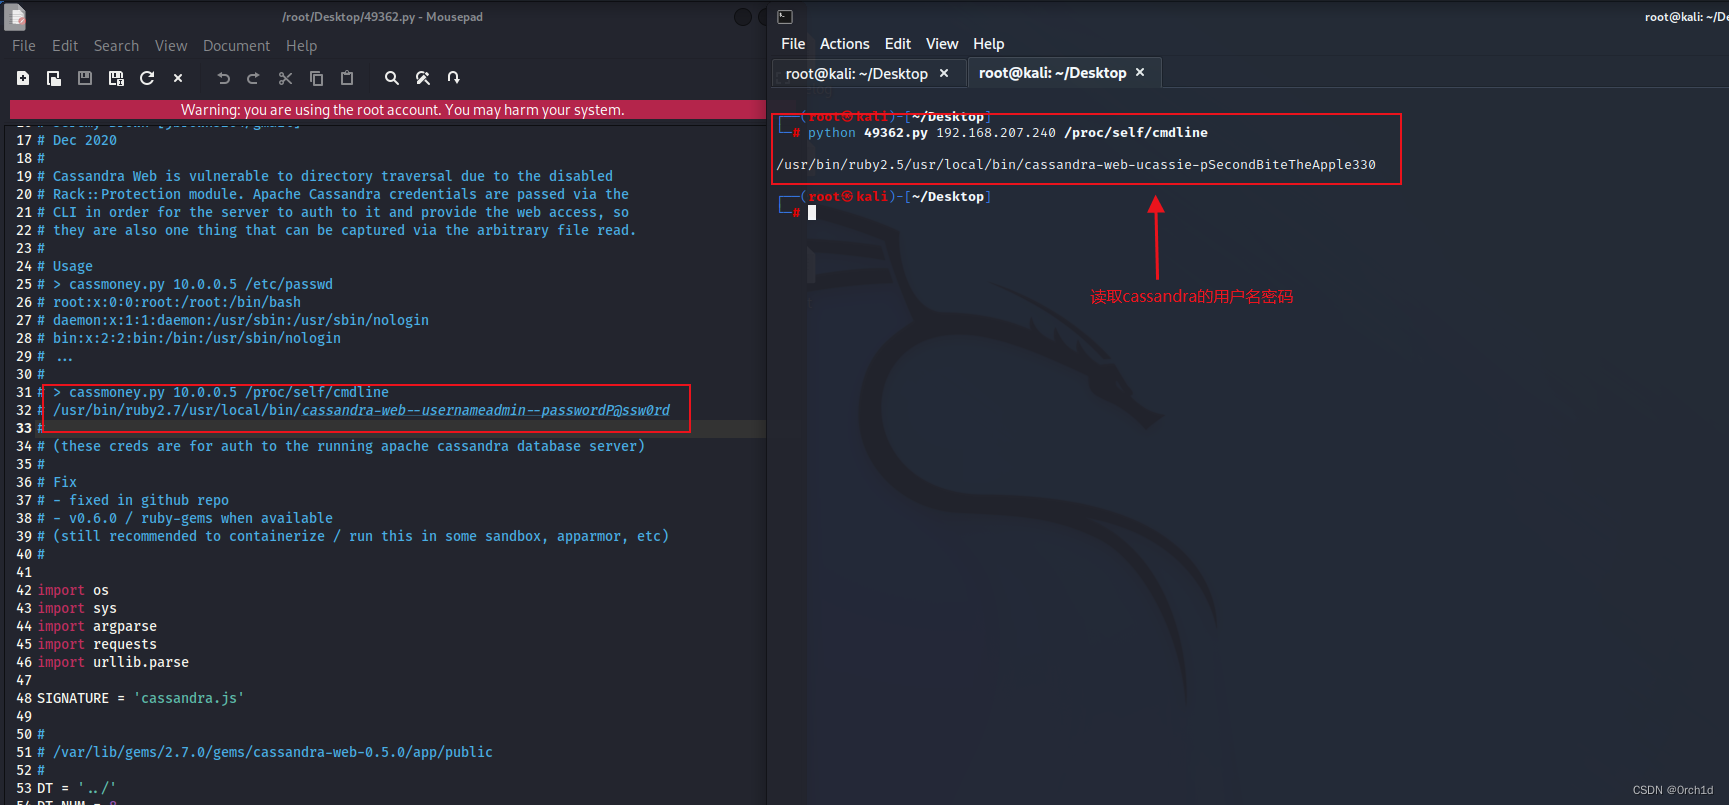Screen dimensions: 1729x805
Task: Click the 'import sys' line in the editor
Action: tap(77, 608)
